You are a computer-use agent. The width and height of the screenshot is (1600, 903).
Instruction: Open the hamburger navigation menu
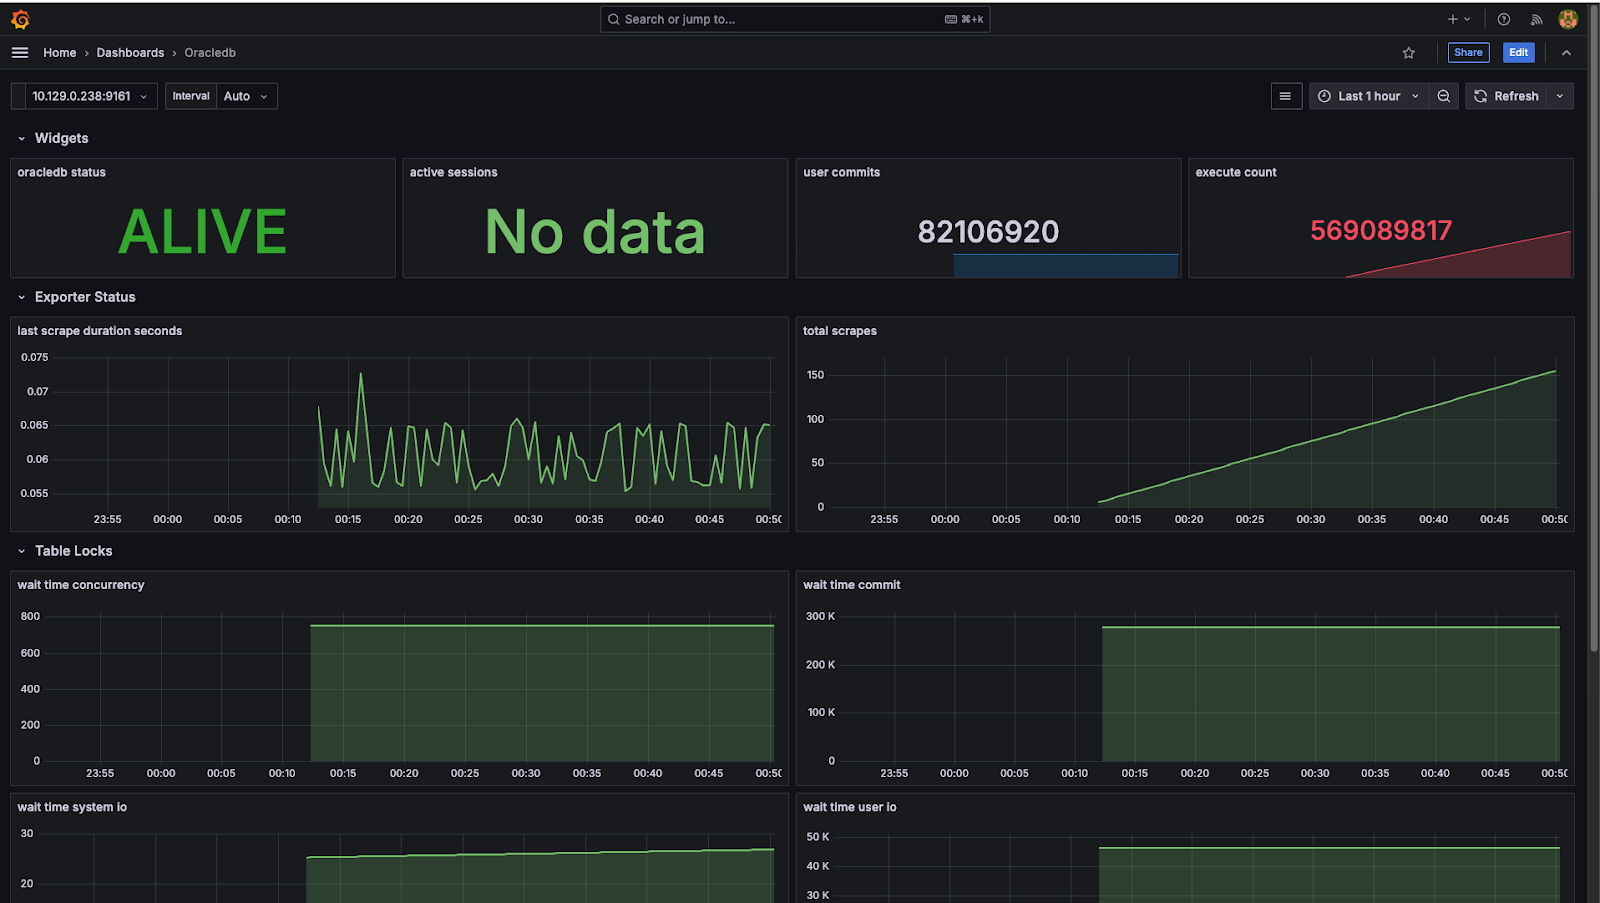coord(20,53)
